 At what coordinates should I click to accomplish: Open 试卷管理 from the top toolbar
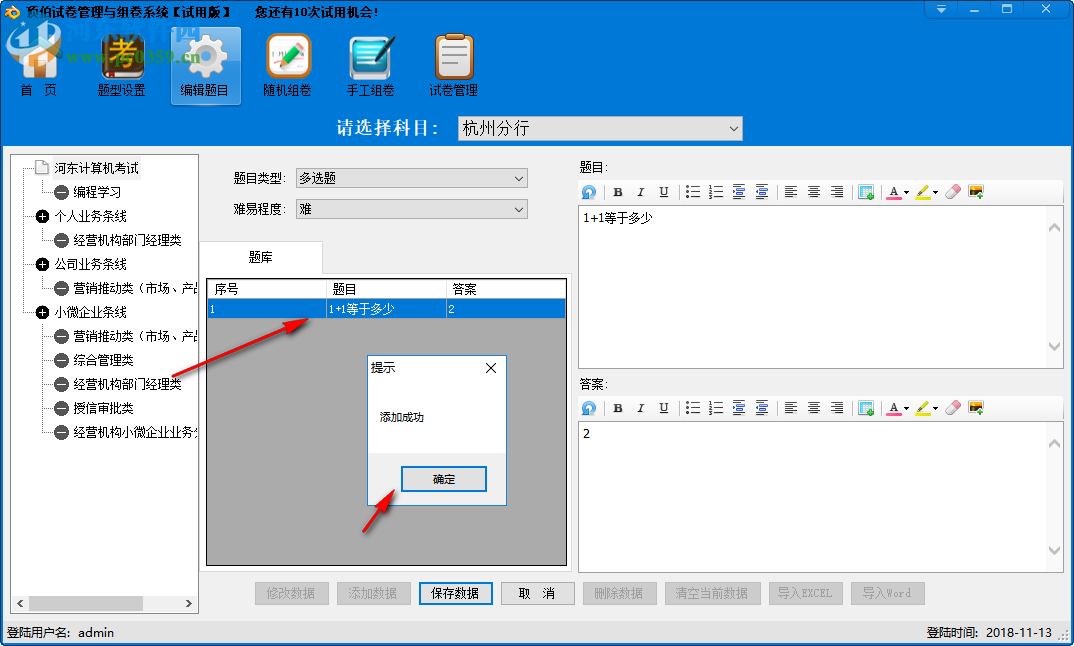tap(453, 65)
